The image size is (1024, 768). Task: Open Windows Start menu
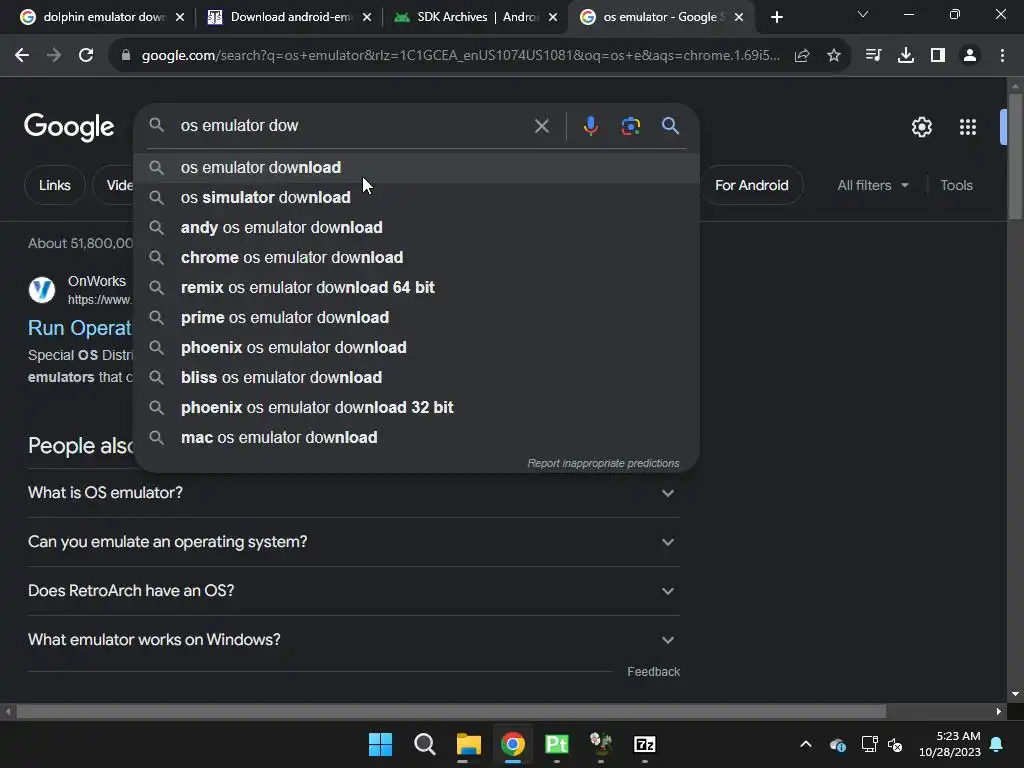pyautogui.click(x=381, y=744)
